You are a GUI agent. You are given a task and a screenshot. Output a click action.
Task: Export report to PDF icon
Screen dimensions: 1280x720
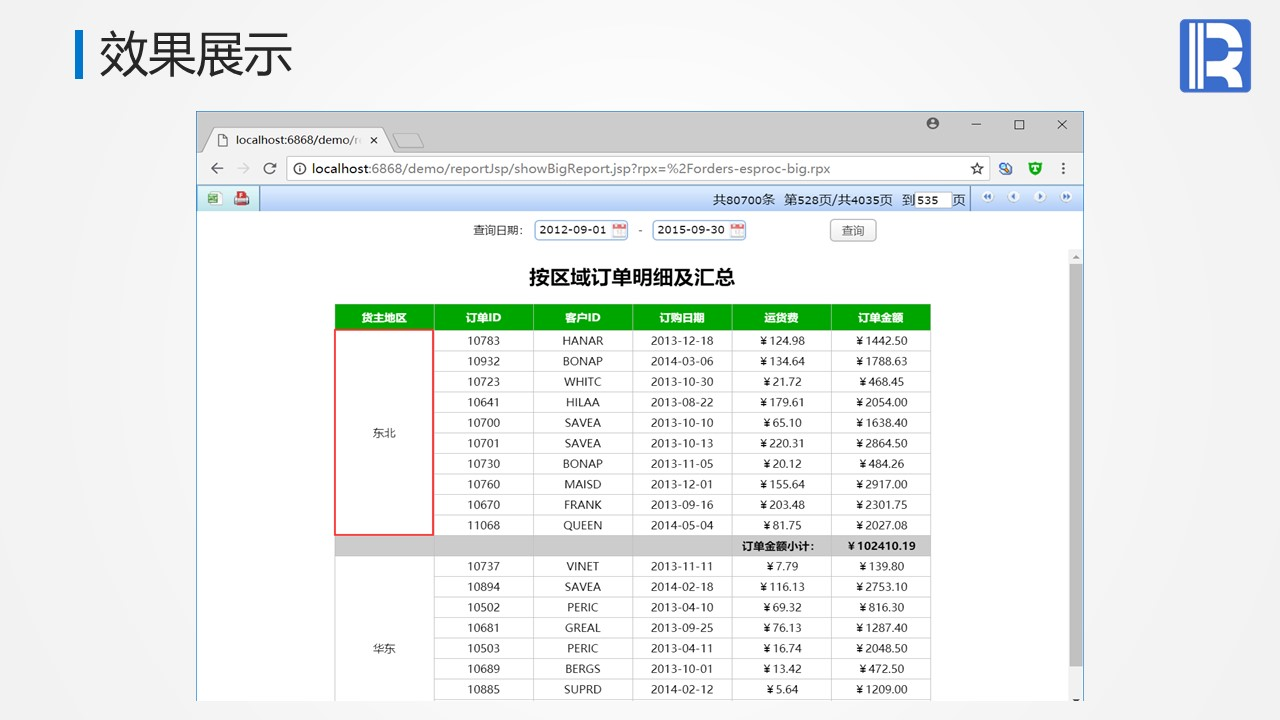click(241, 199)
